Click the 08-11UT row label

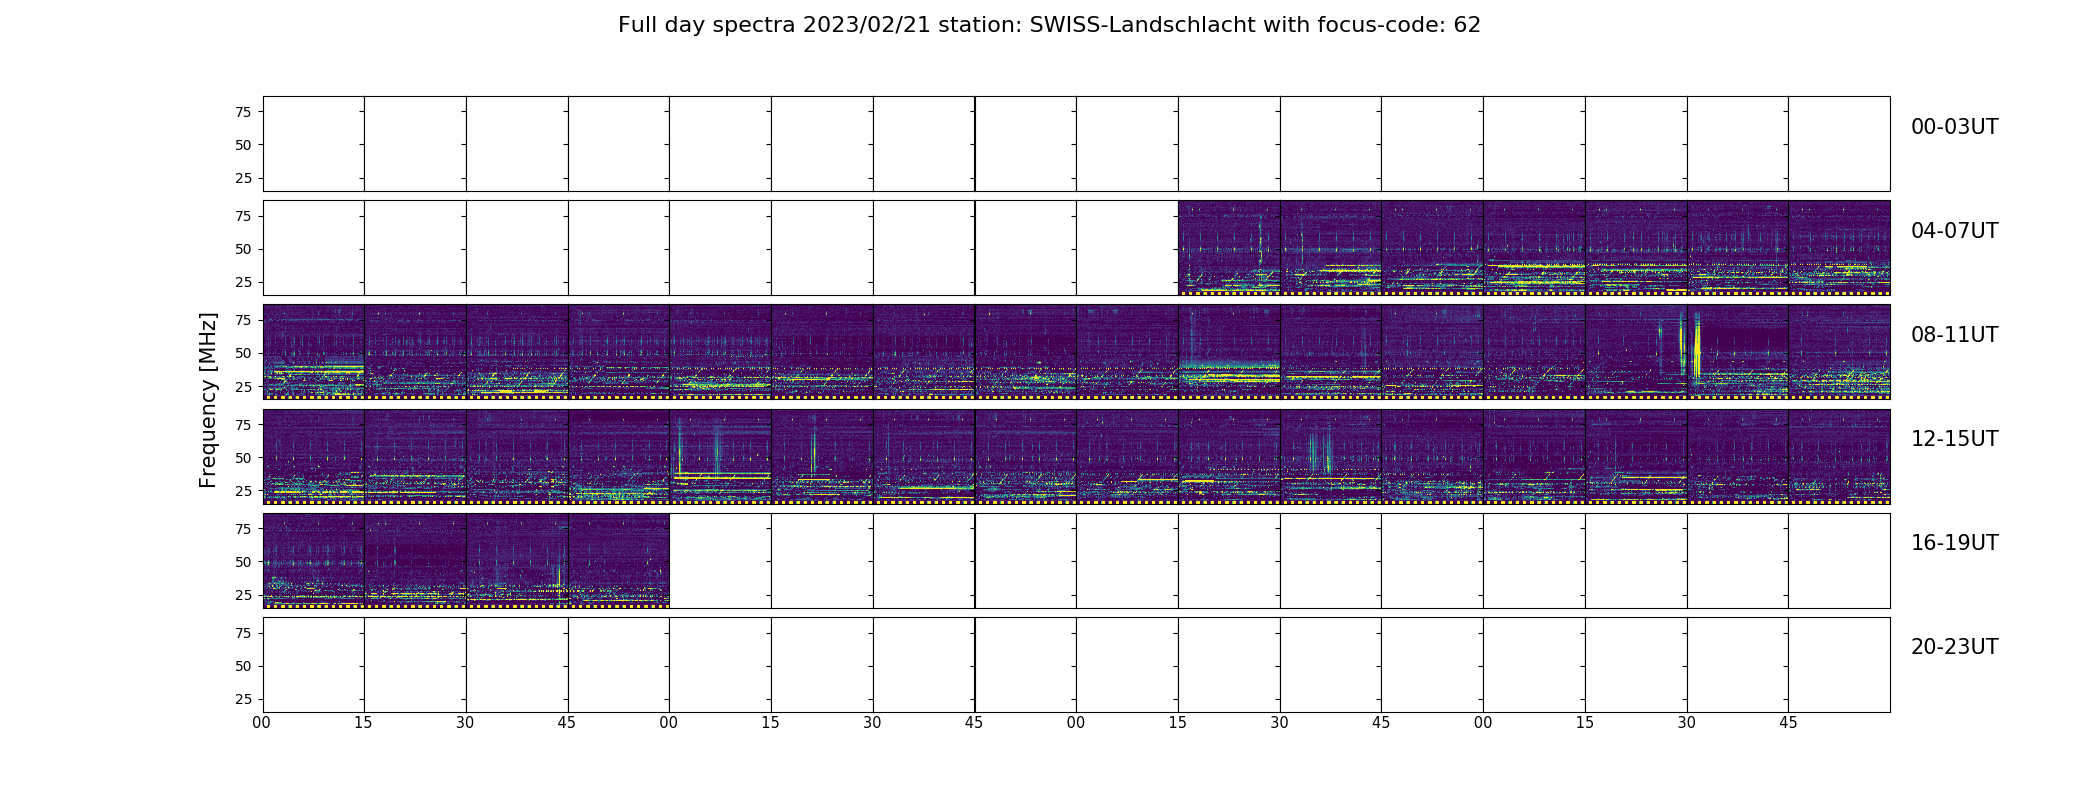pyautogui.click(x=1954, y=335)
